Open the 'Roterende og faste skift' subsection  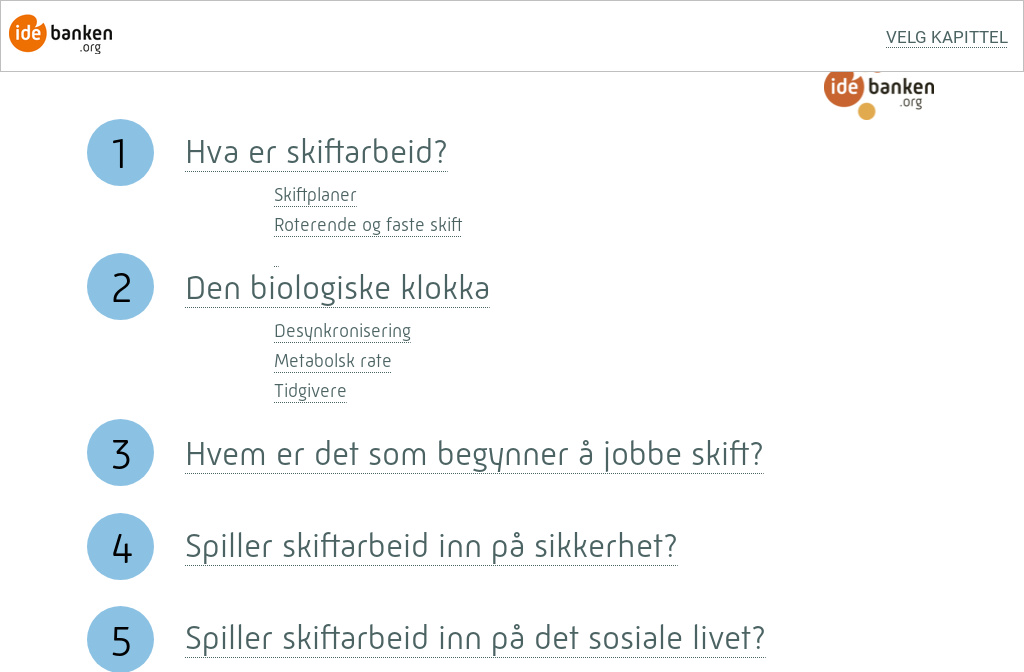[x=368, y=225]
